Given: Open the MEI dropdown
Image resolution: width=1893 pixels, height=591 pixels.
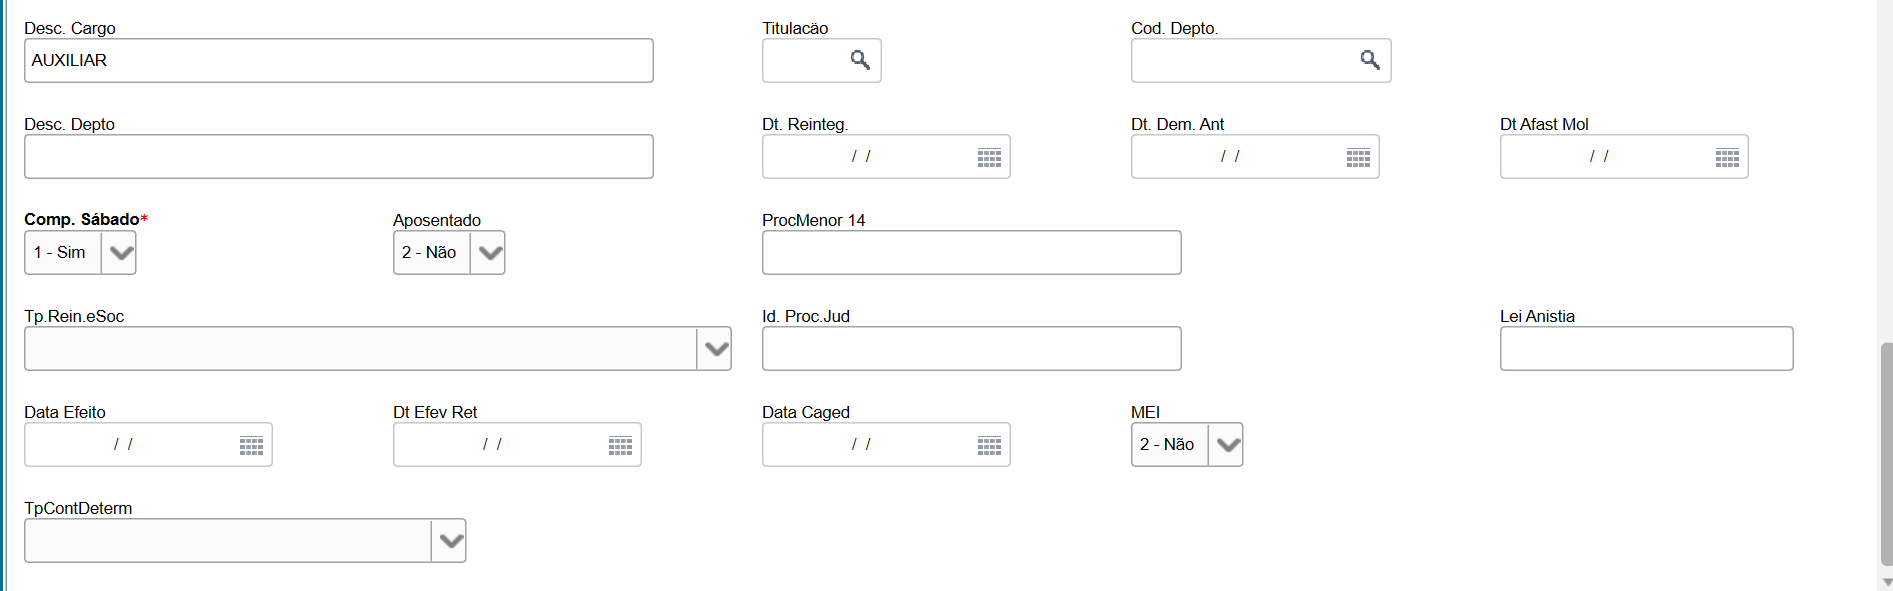Looking at the screenshot, I should click(1227, 445).
